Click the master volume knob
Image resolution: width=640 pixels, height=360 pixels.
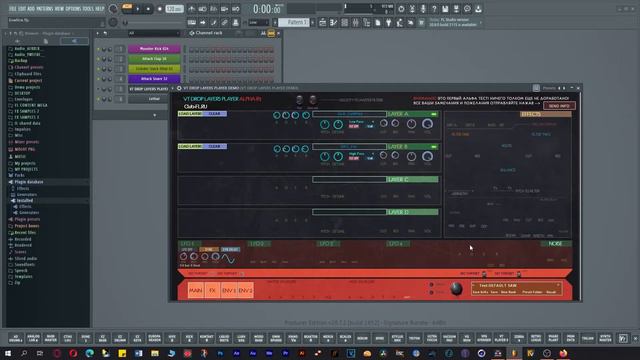click(113, 9)
